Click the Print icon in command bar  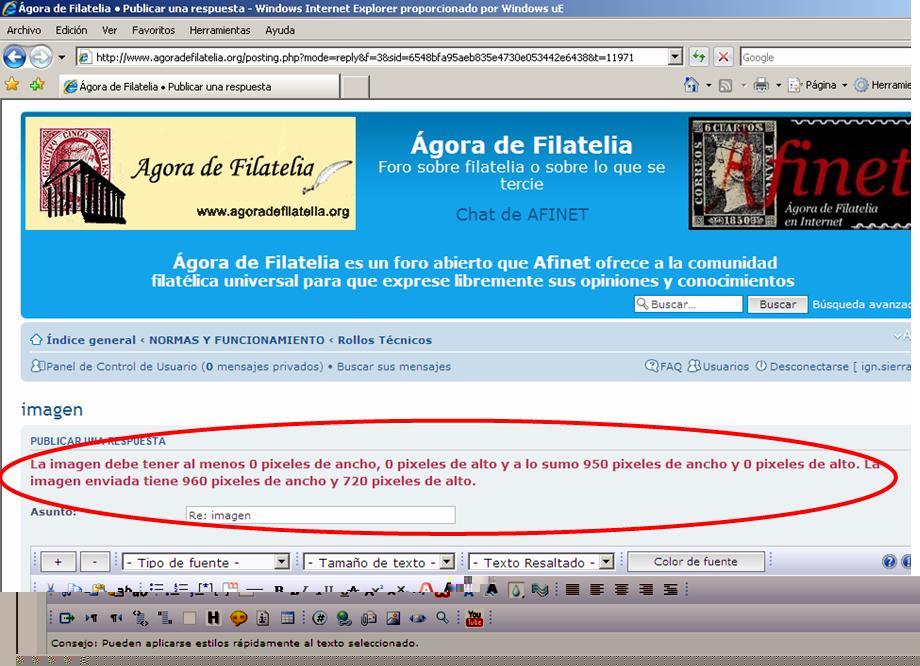(761, 85)
